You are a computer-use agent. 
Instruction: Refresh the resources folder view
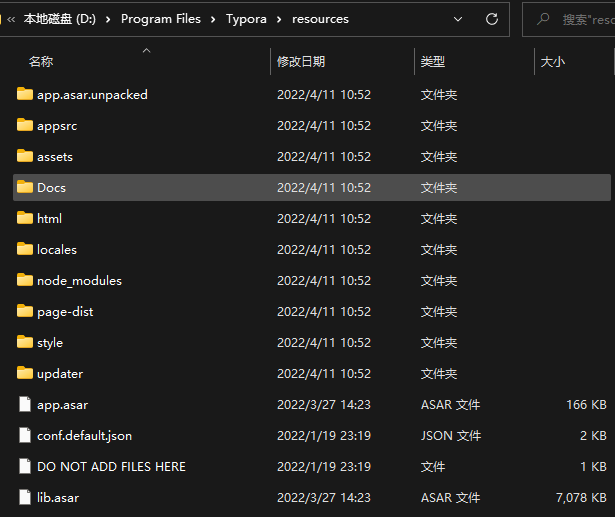click(492, 19)
